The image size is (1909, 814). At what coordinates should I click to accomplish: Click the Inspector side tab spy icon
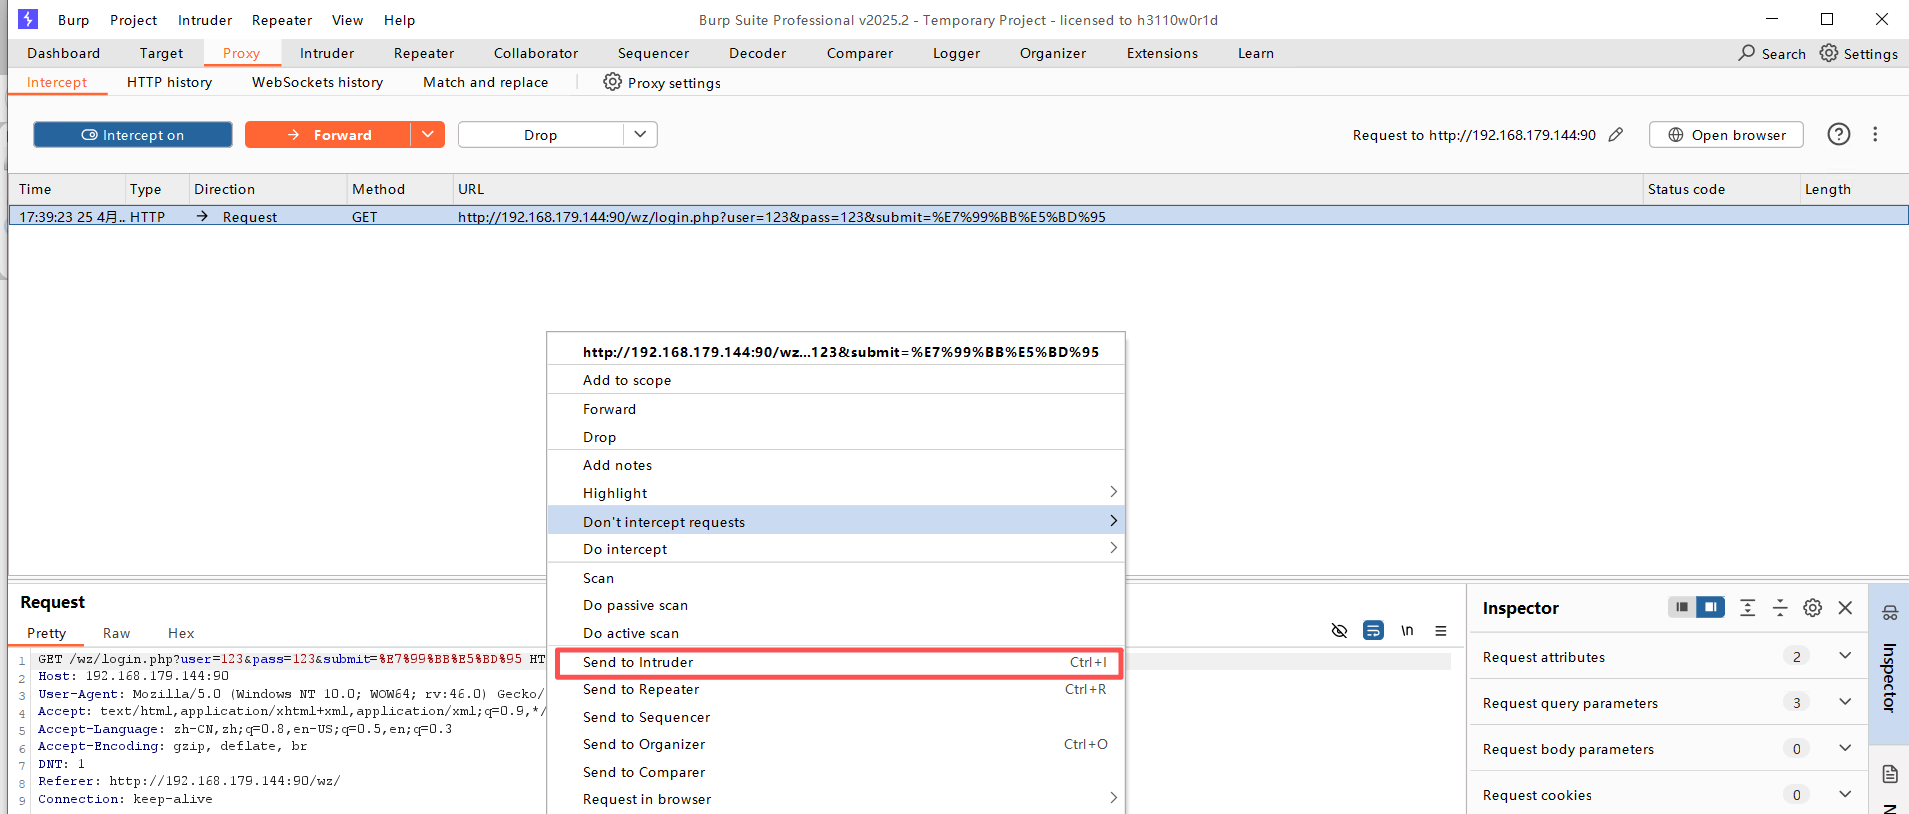point(1890,613)
